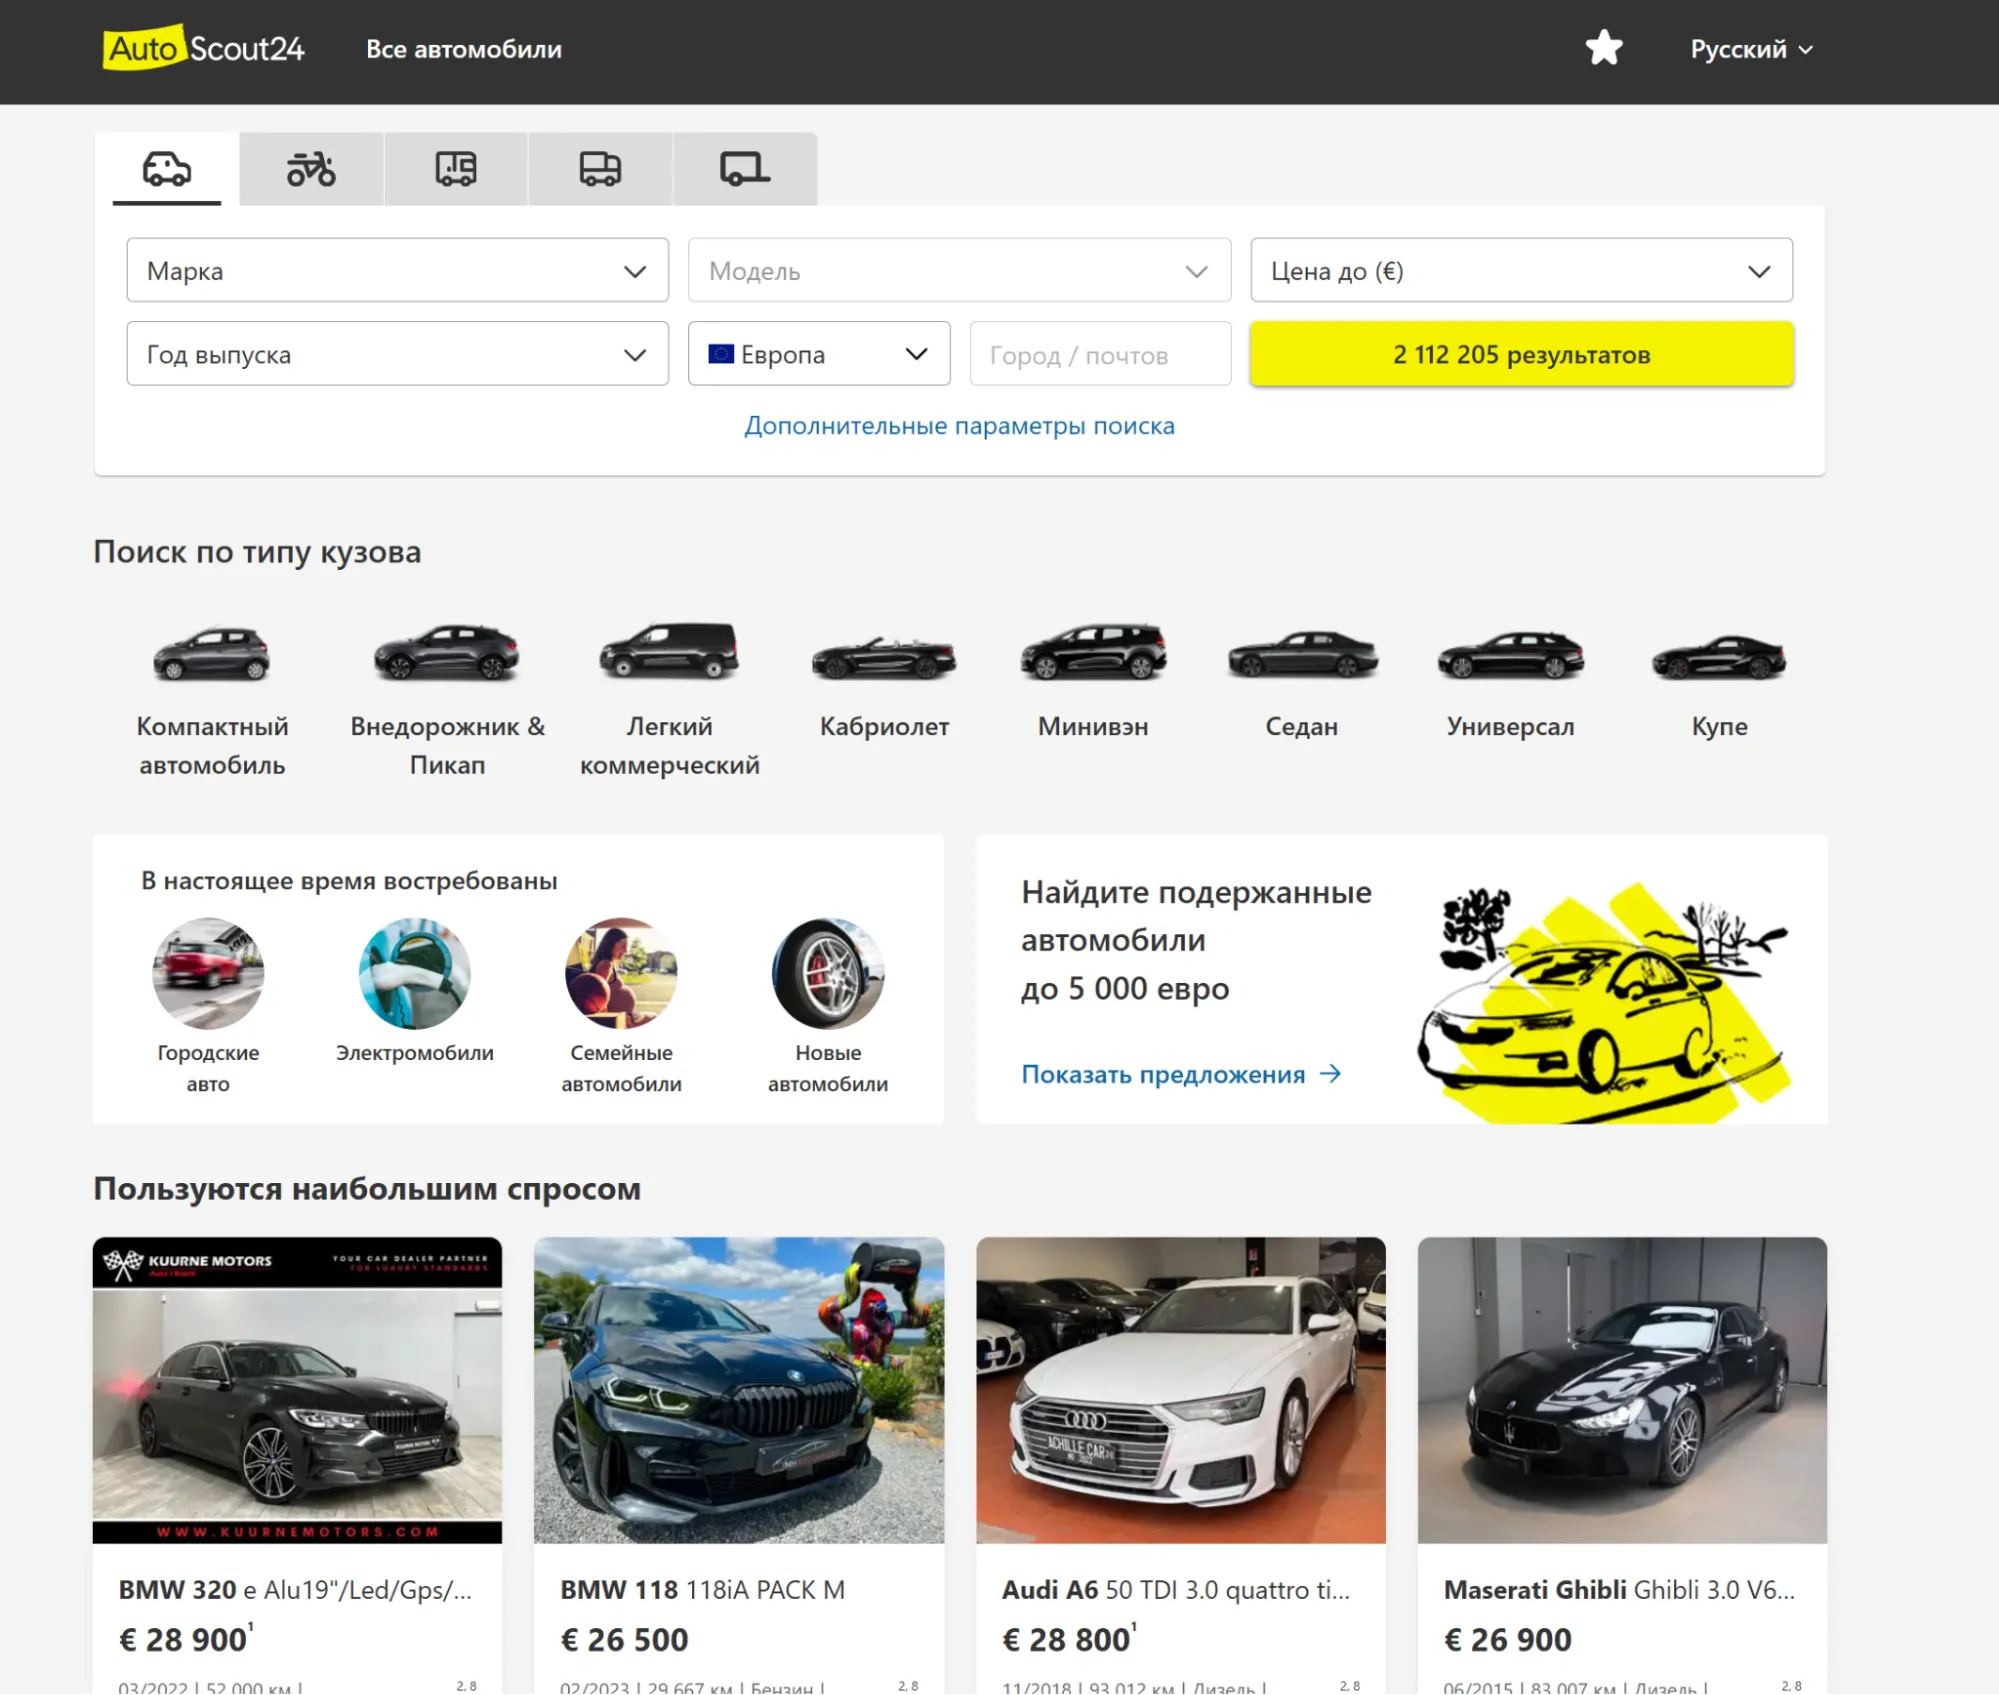This screenshot has height=1695, width=1999.
Task: Expand the Русский language dropdown
Action: (1751, 49)
